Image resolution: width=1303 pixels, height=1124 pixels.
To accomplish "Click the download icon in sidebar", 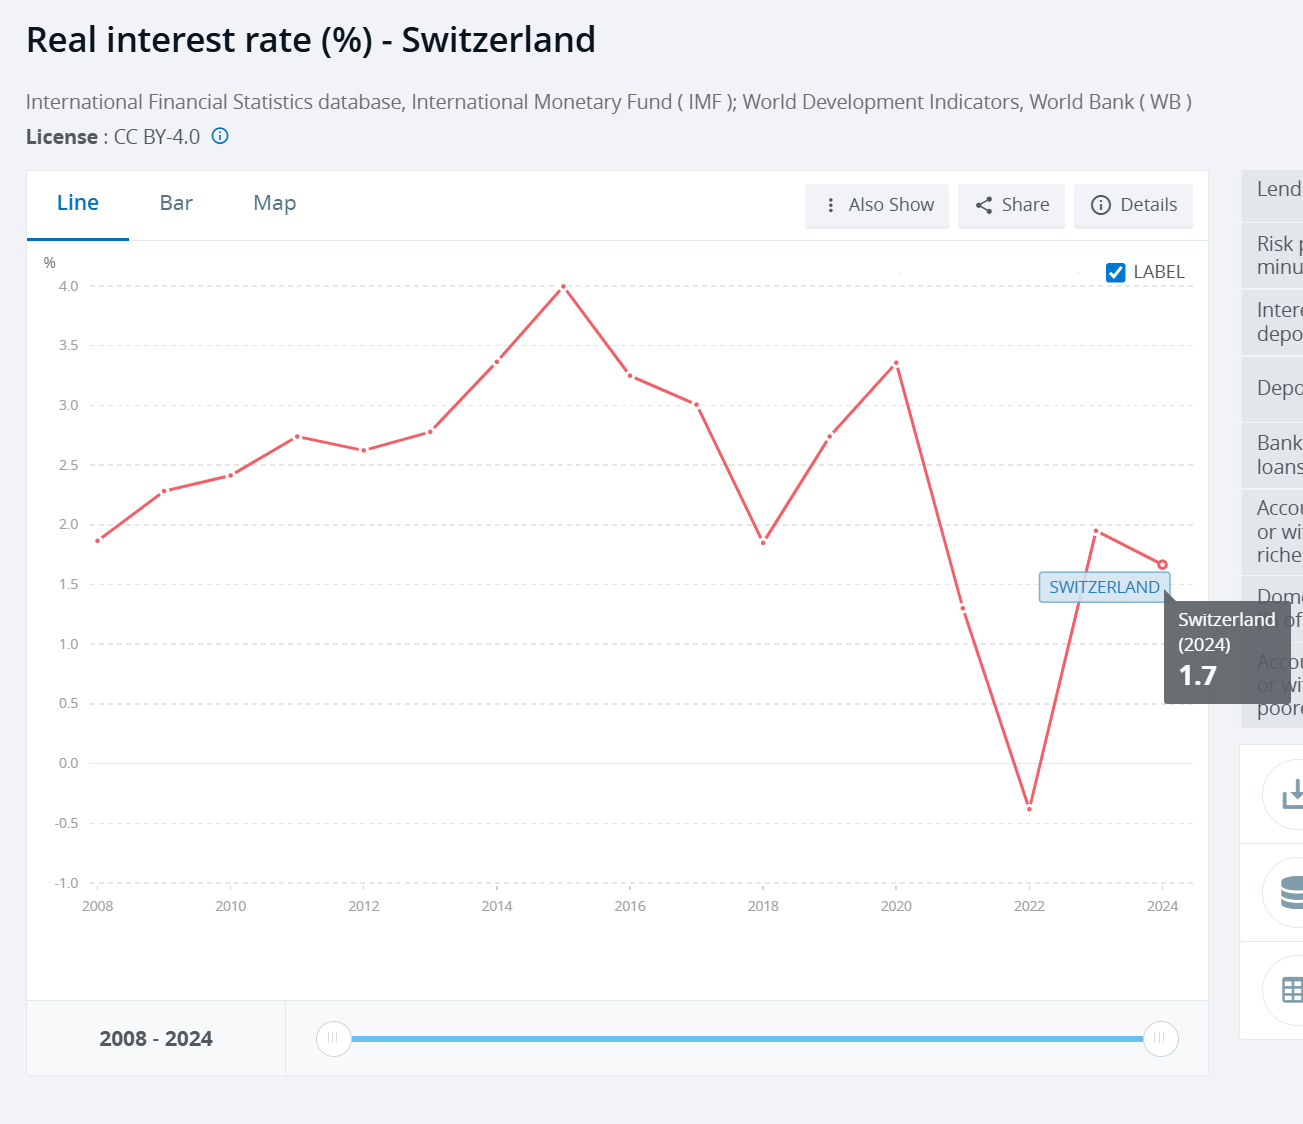I will point(1292,794).
